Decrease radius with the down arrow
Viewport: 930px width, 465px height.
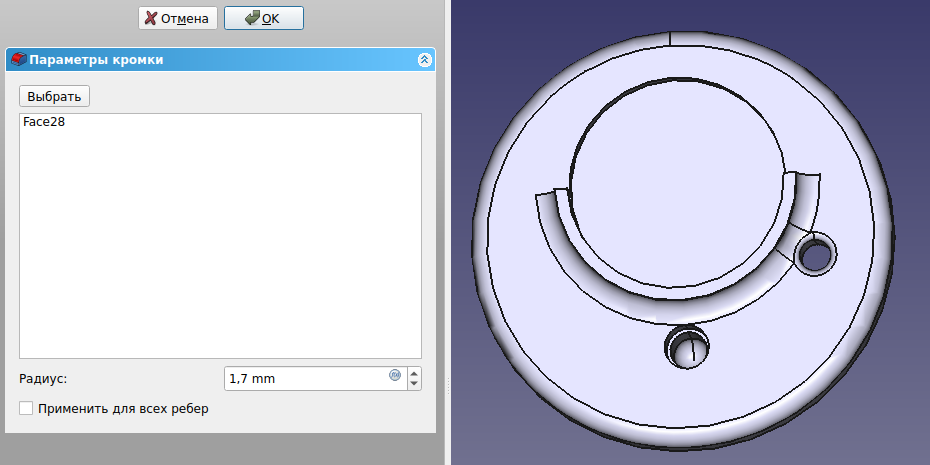(x=415, y=384)
